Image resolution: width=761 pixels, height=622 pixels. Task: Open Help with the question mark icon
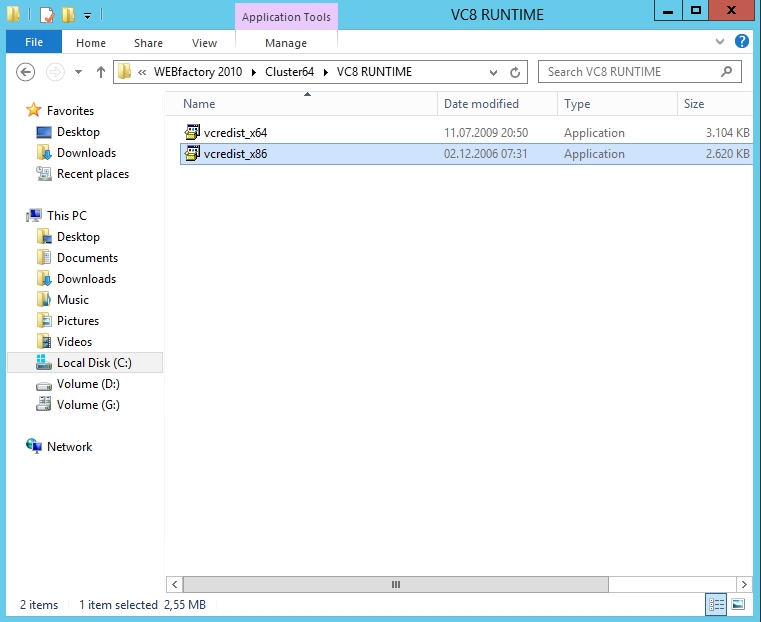[742, 41]
